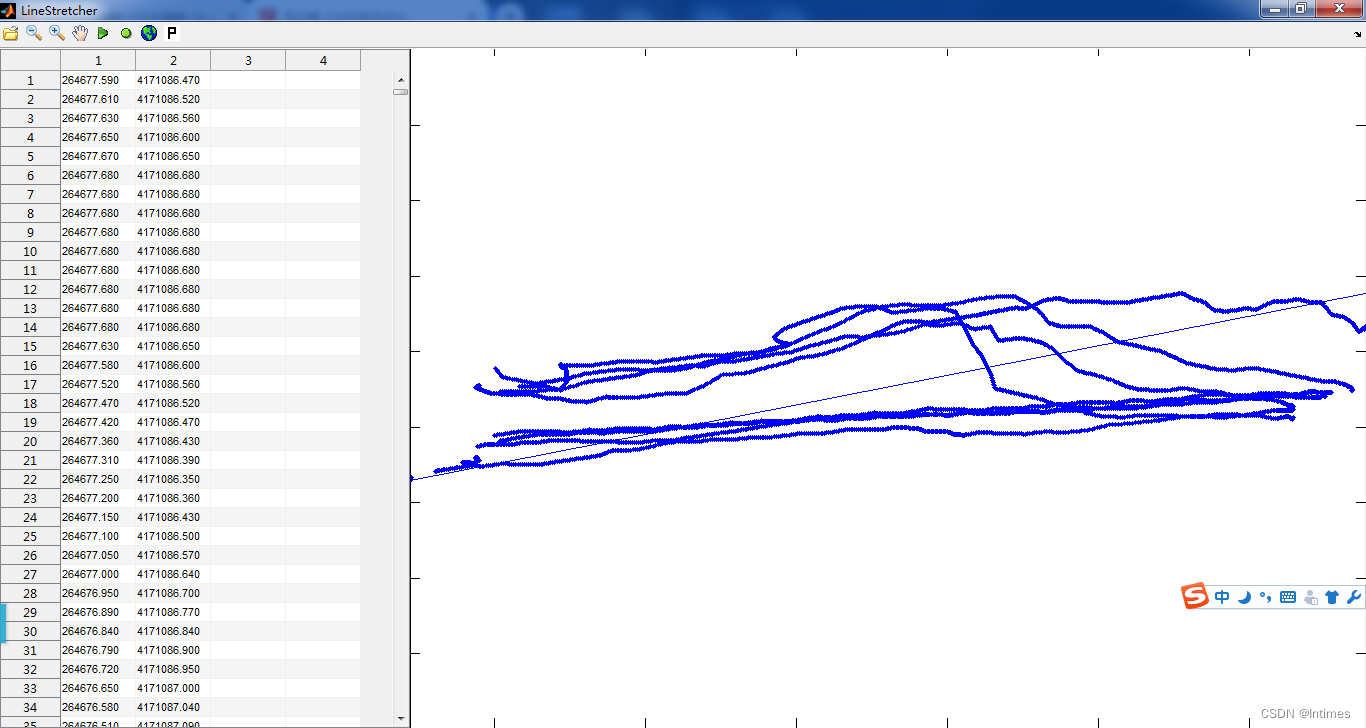This screenshot has height=728, width=1366.
Task: Run processing with the green play arrow
Action: click(x=102, y=32)
